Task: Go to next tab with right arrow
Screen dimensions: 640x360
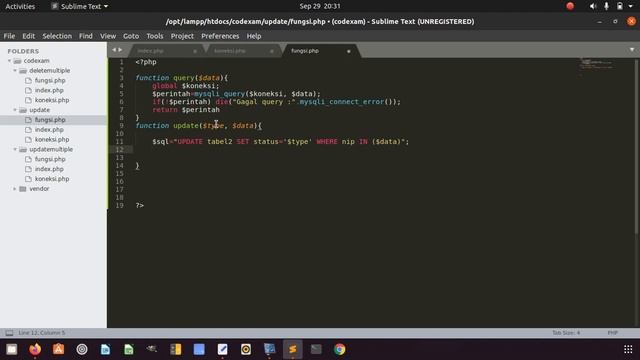Action: point(120,50)
